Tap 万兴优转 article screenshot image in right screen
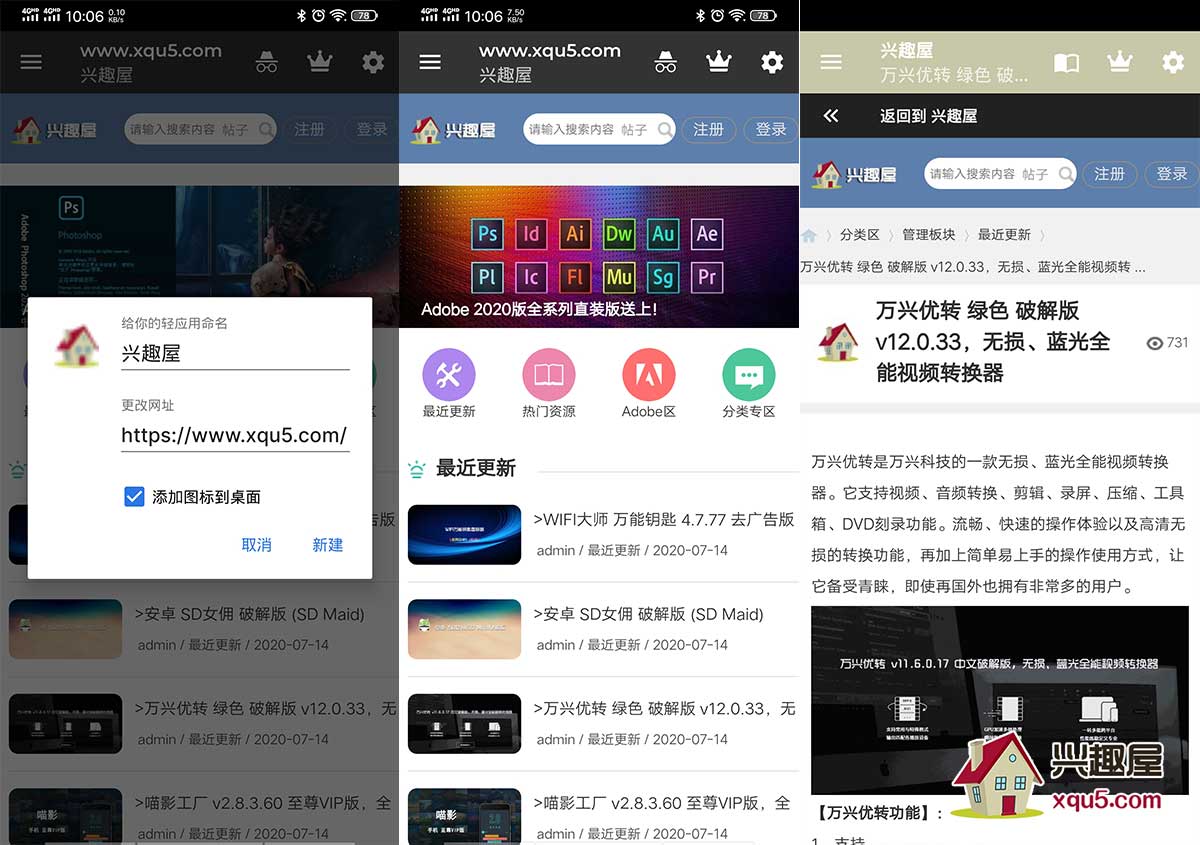 pyautogui.click(x=1000, y=700)
